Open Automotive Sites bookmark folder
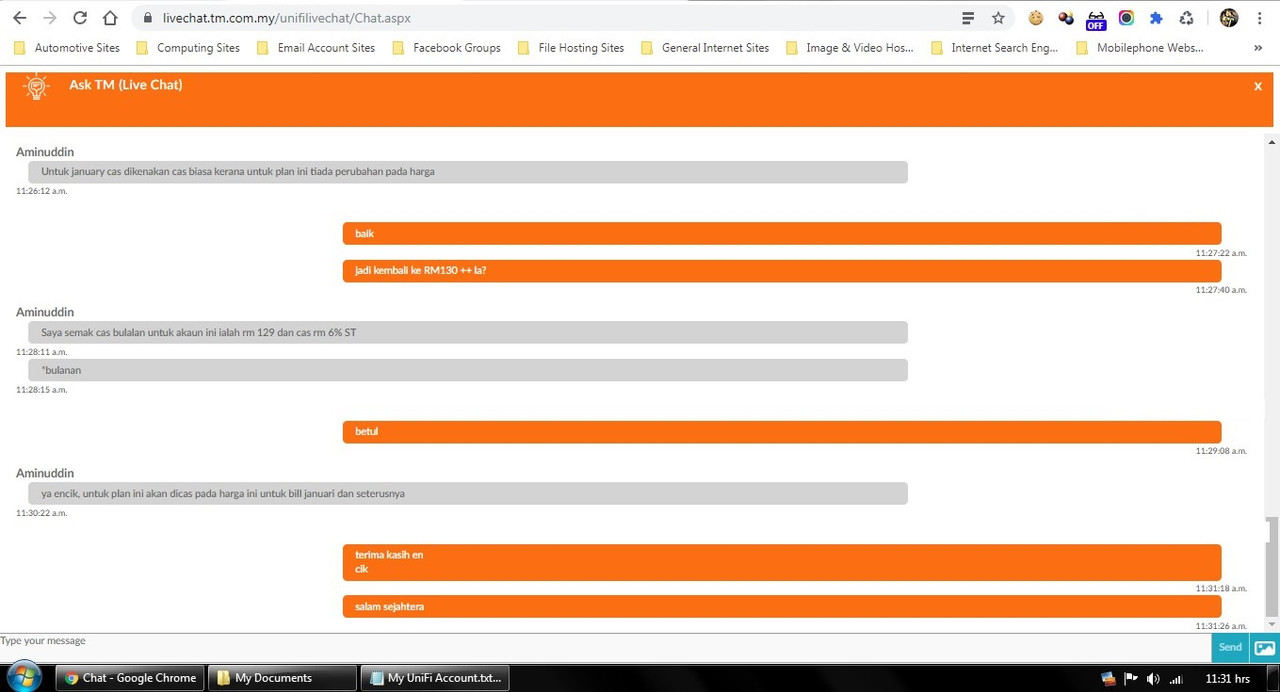 [67, 47]
